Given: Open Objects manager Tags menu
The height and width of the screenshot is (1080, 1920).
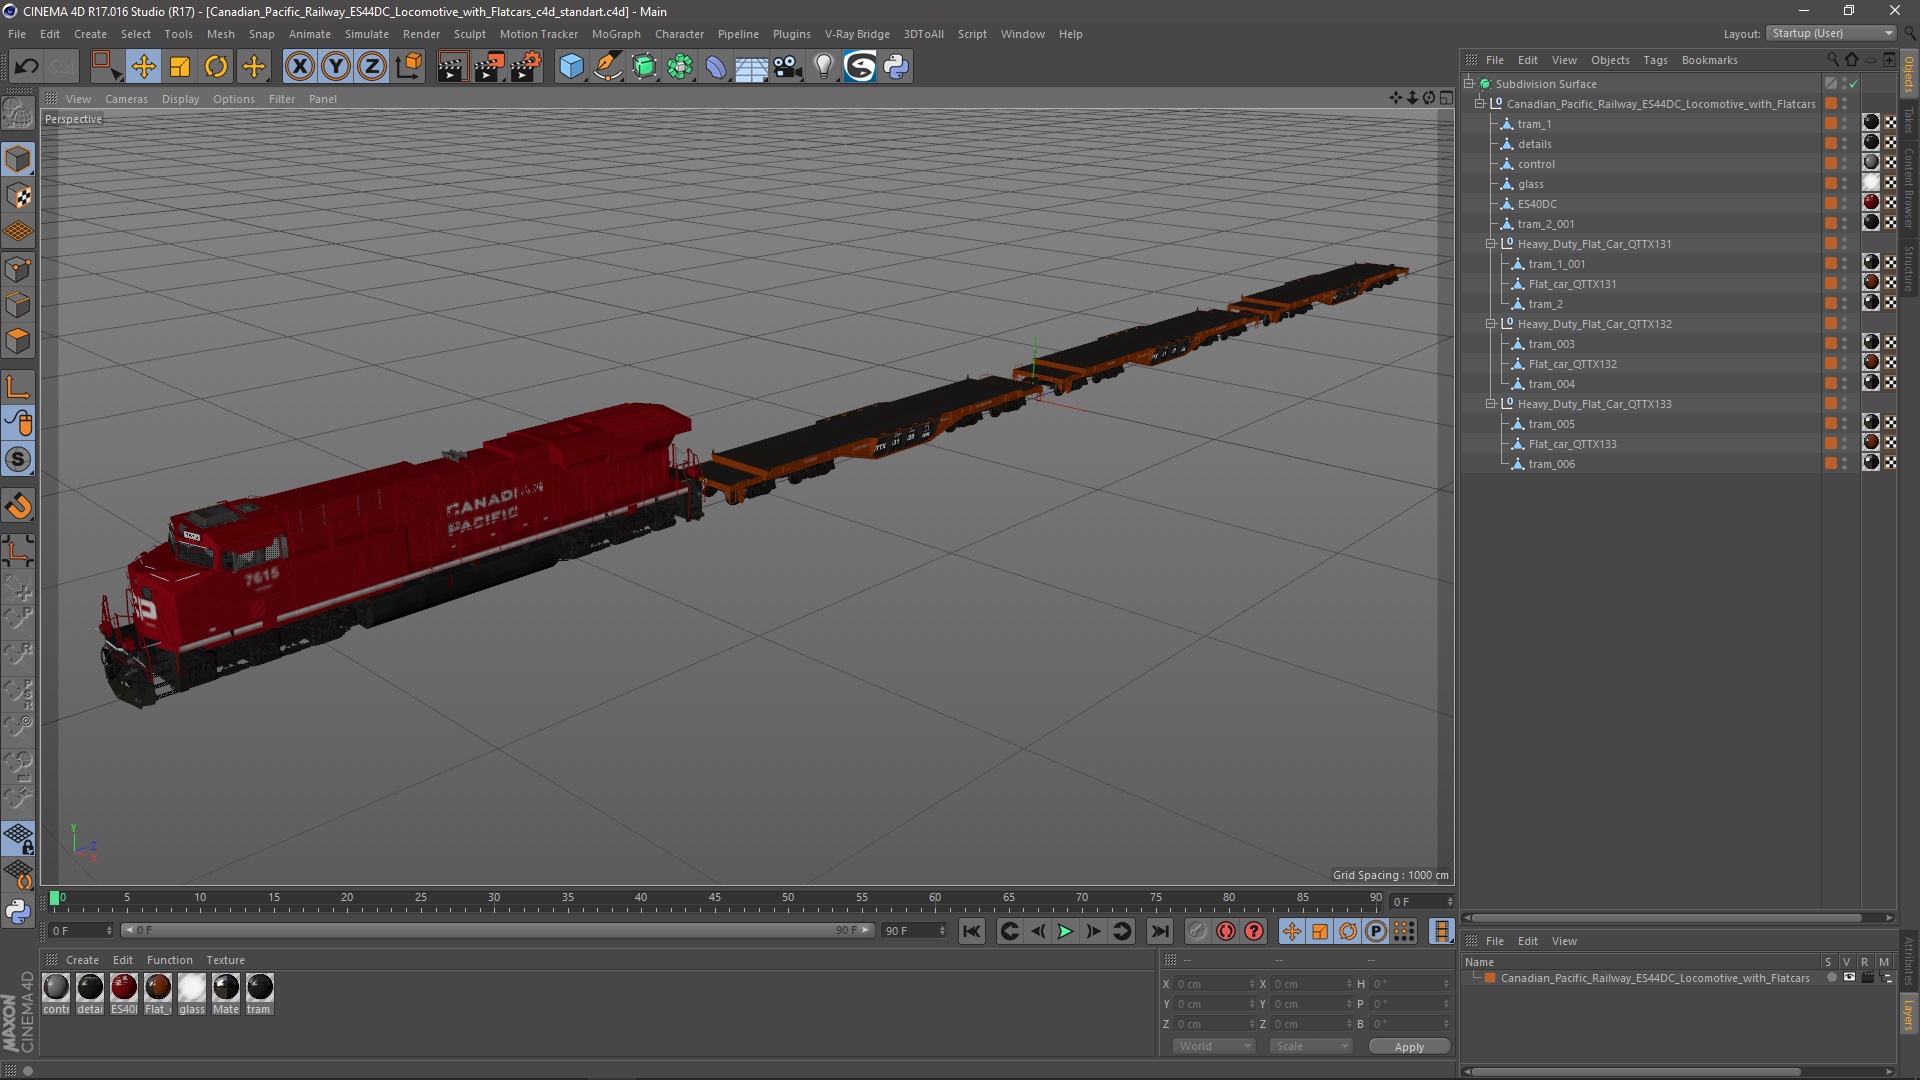Looking at the screenshot, I should tap(1655, 60).
